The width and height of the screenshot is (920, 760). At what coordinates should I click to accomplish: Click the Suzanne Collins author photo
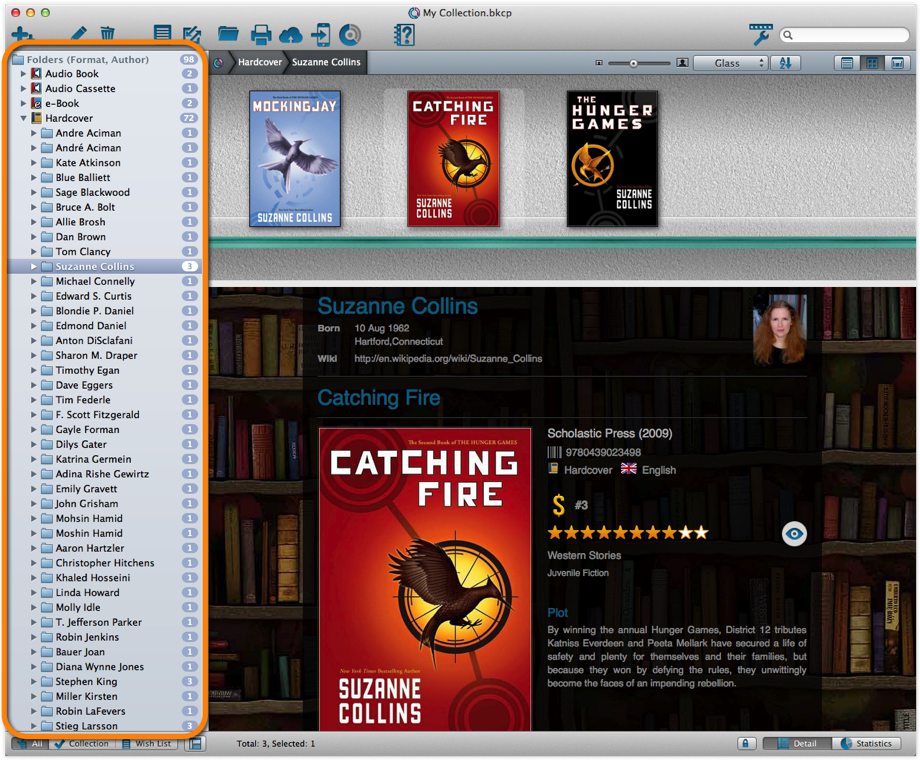pos(780,329)
